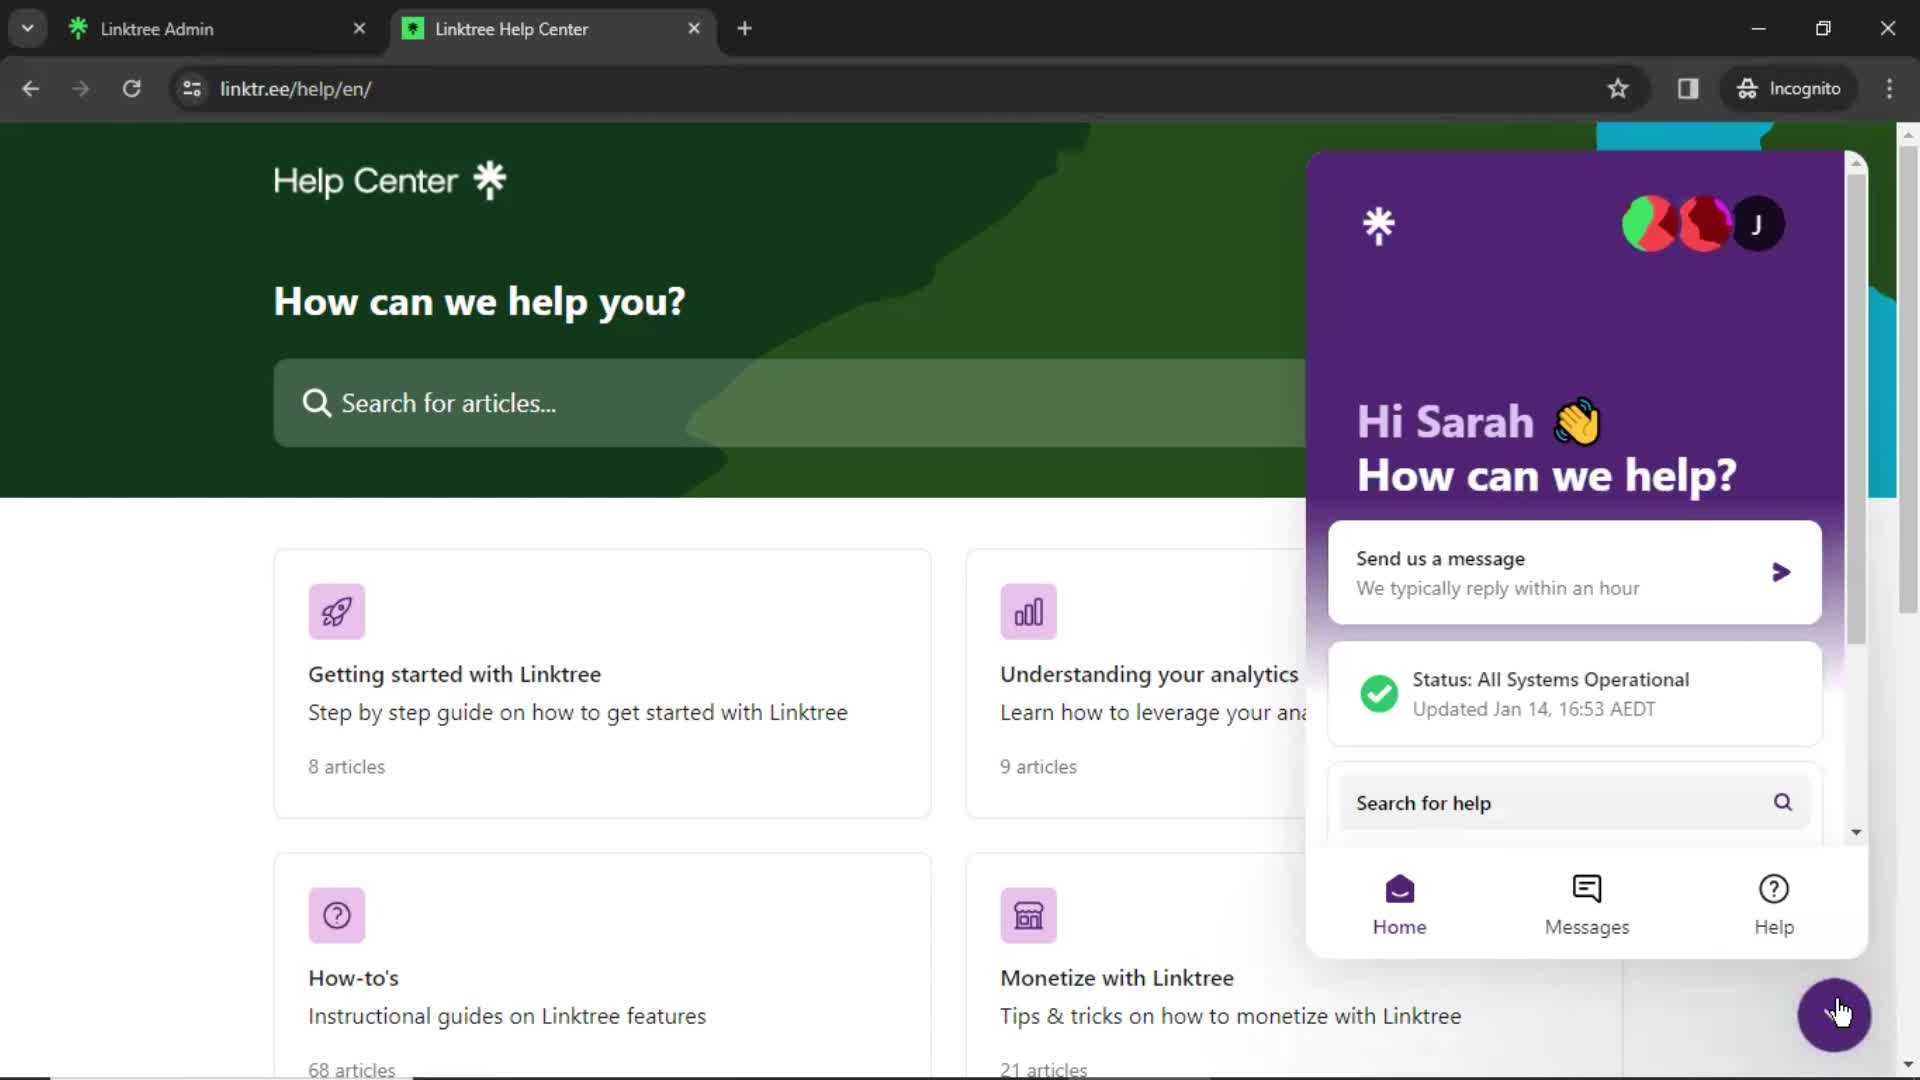Focus the Search for articles field
Screen dimensions: 1920x1080
[x=789, y=403]
